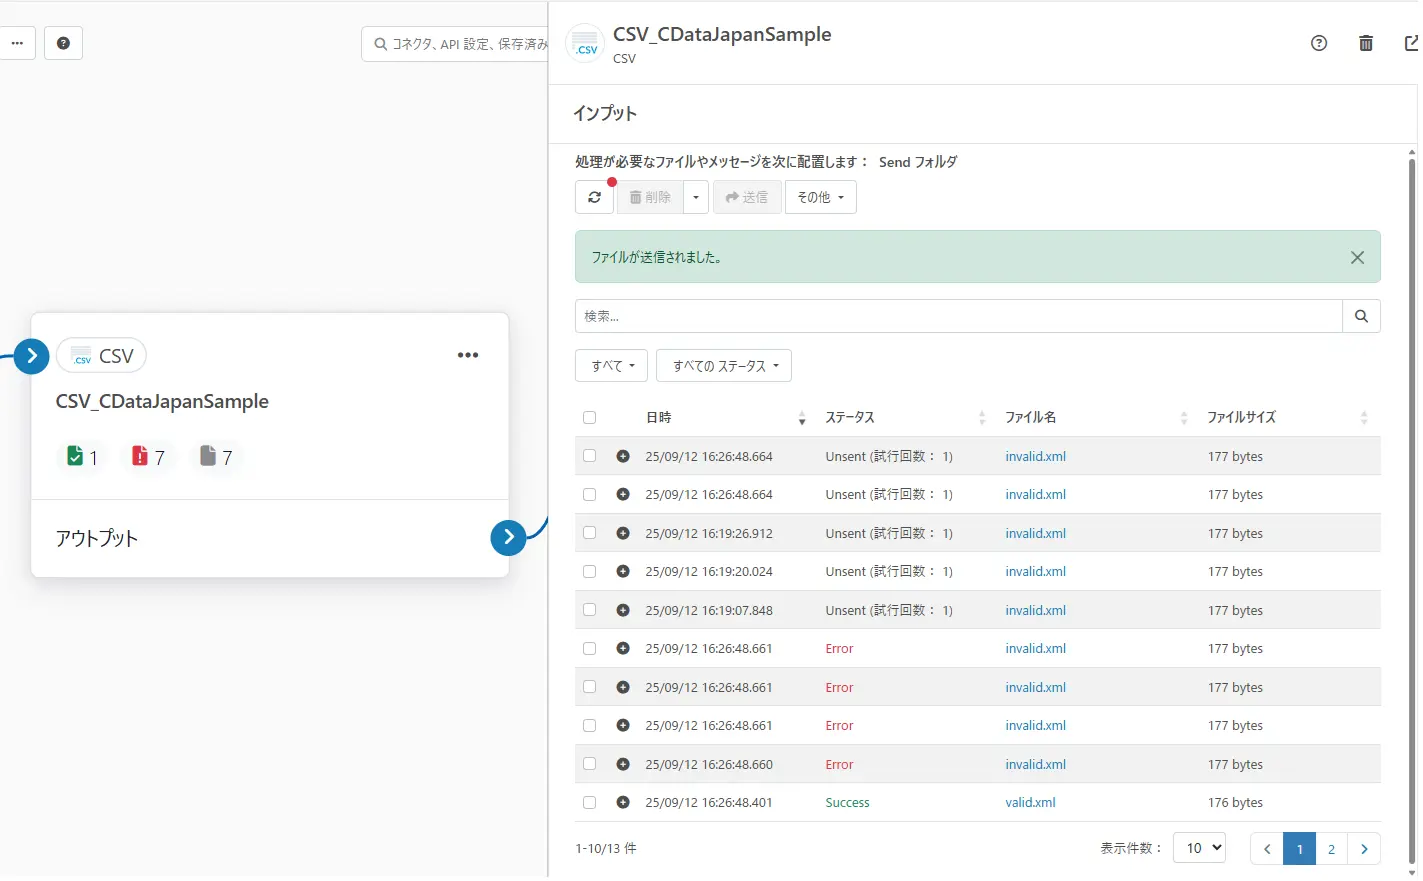
Task: Open the connector in a new window
Action: 1411,43
